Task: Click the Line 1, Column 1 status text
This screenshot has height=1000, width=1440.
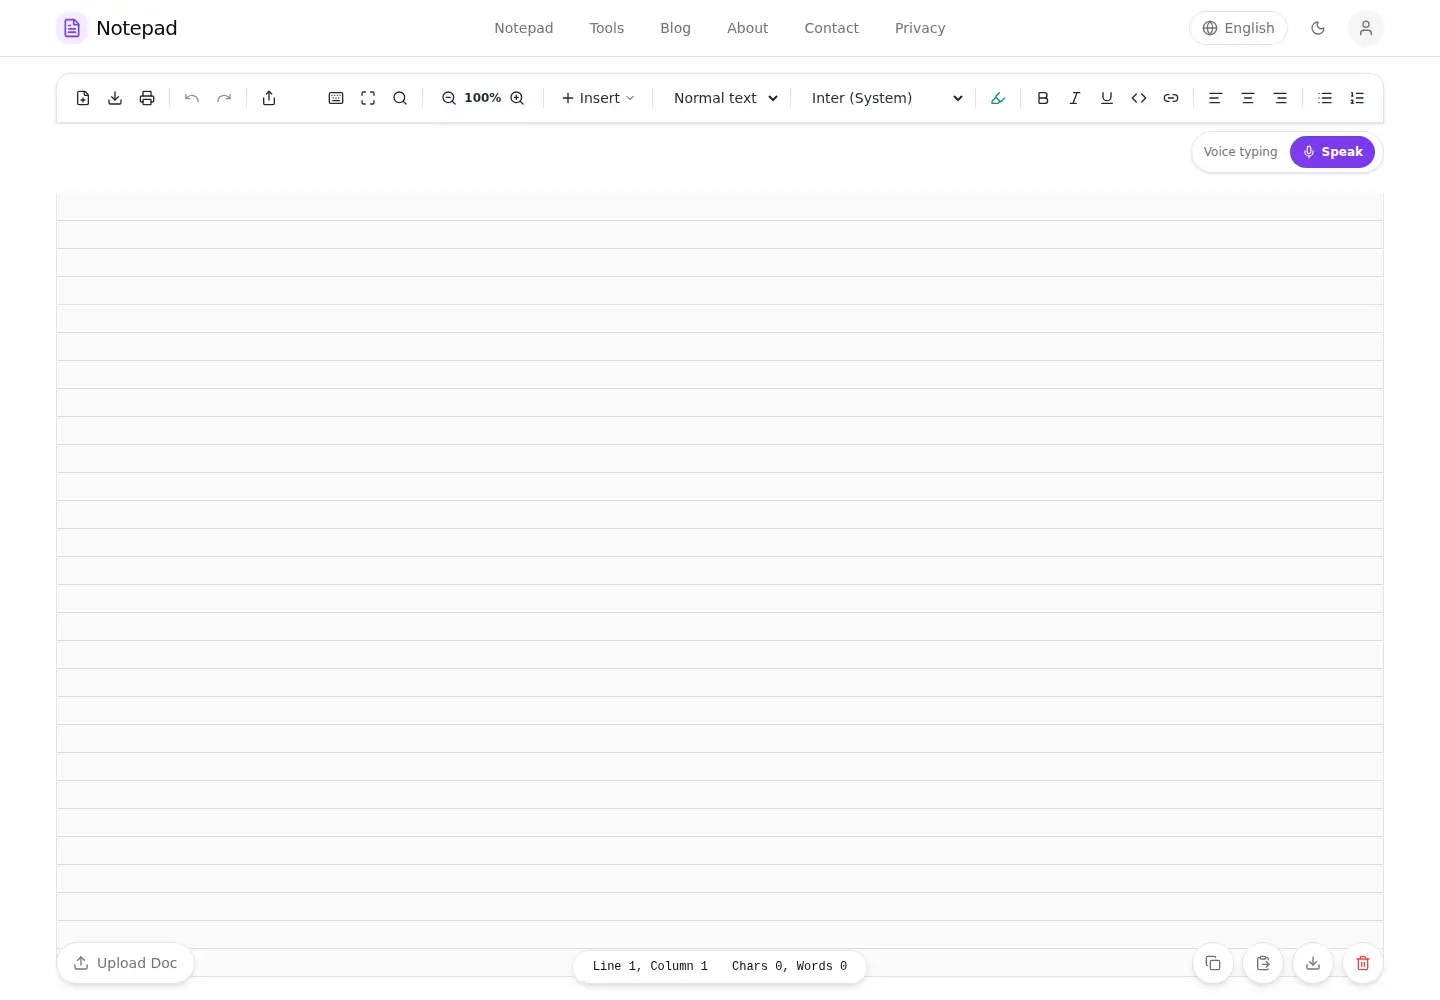Action: click(650, 966)
